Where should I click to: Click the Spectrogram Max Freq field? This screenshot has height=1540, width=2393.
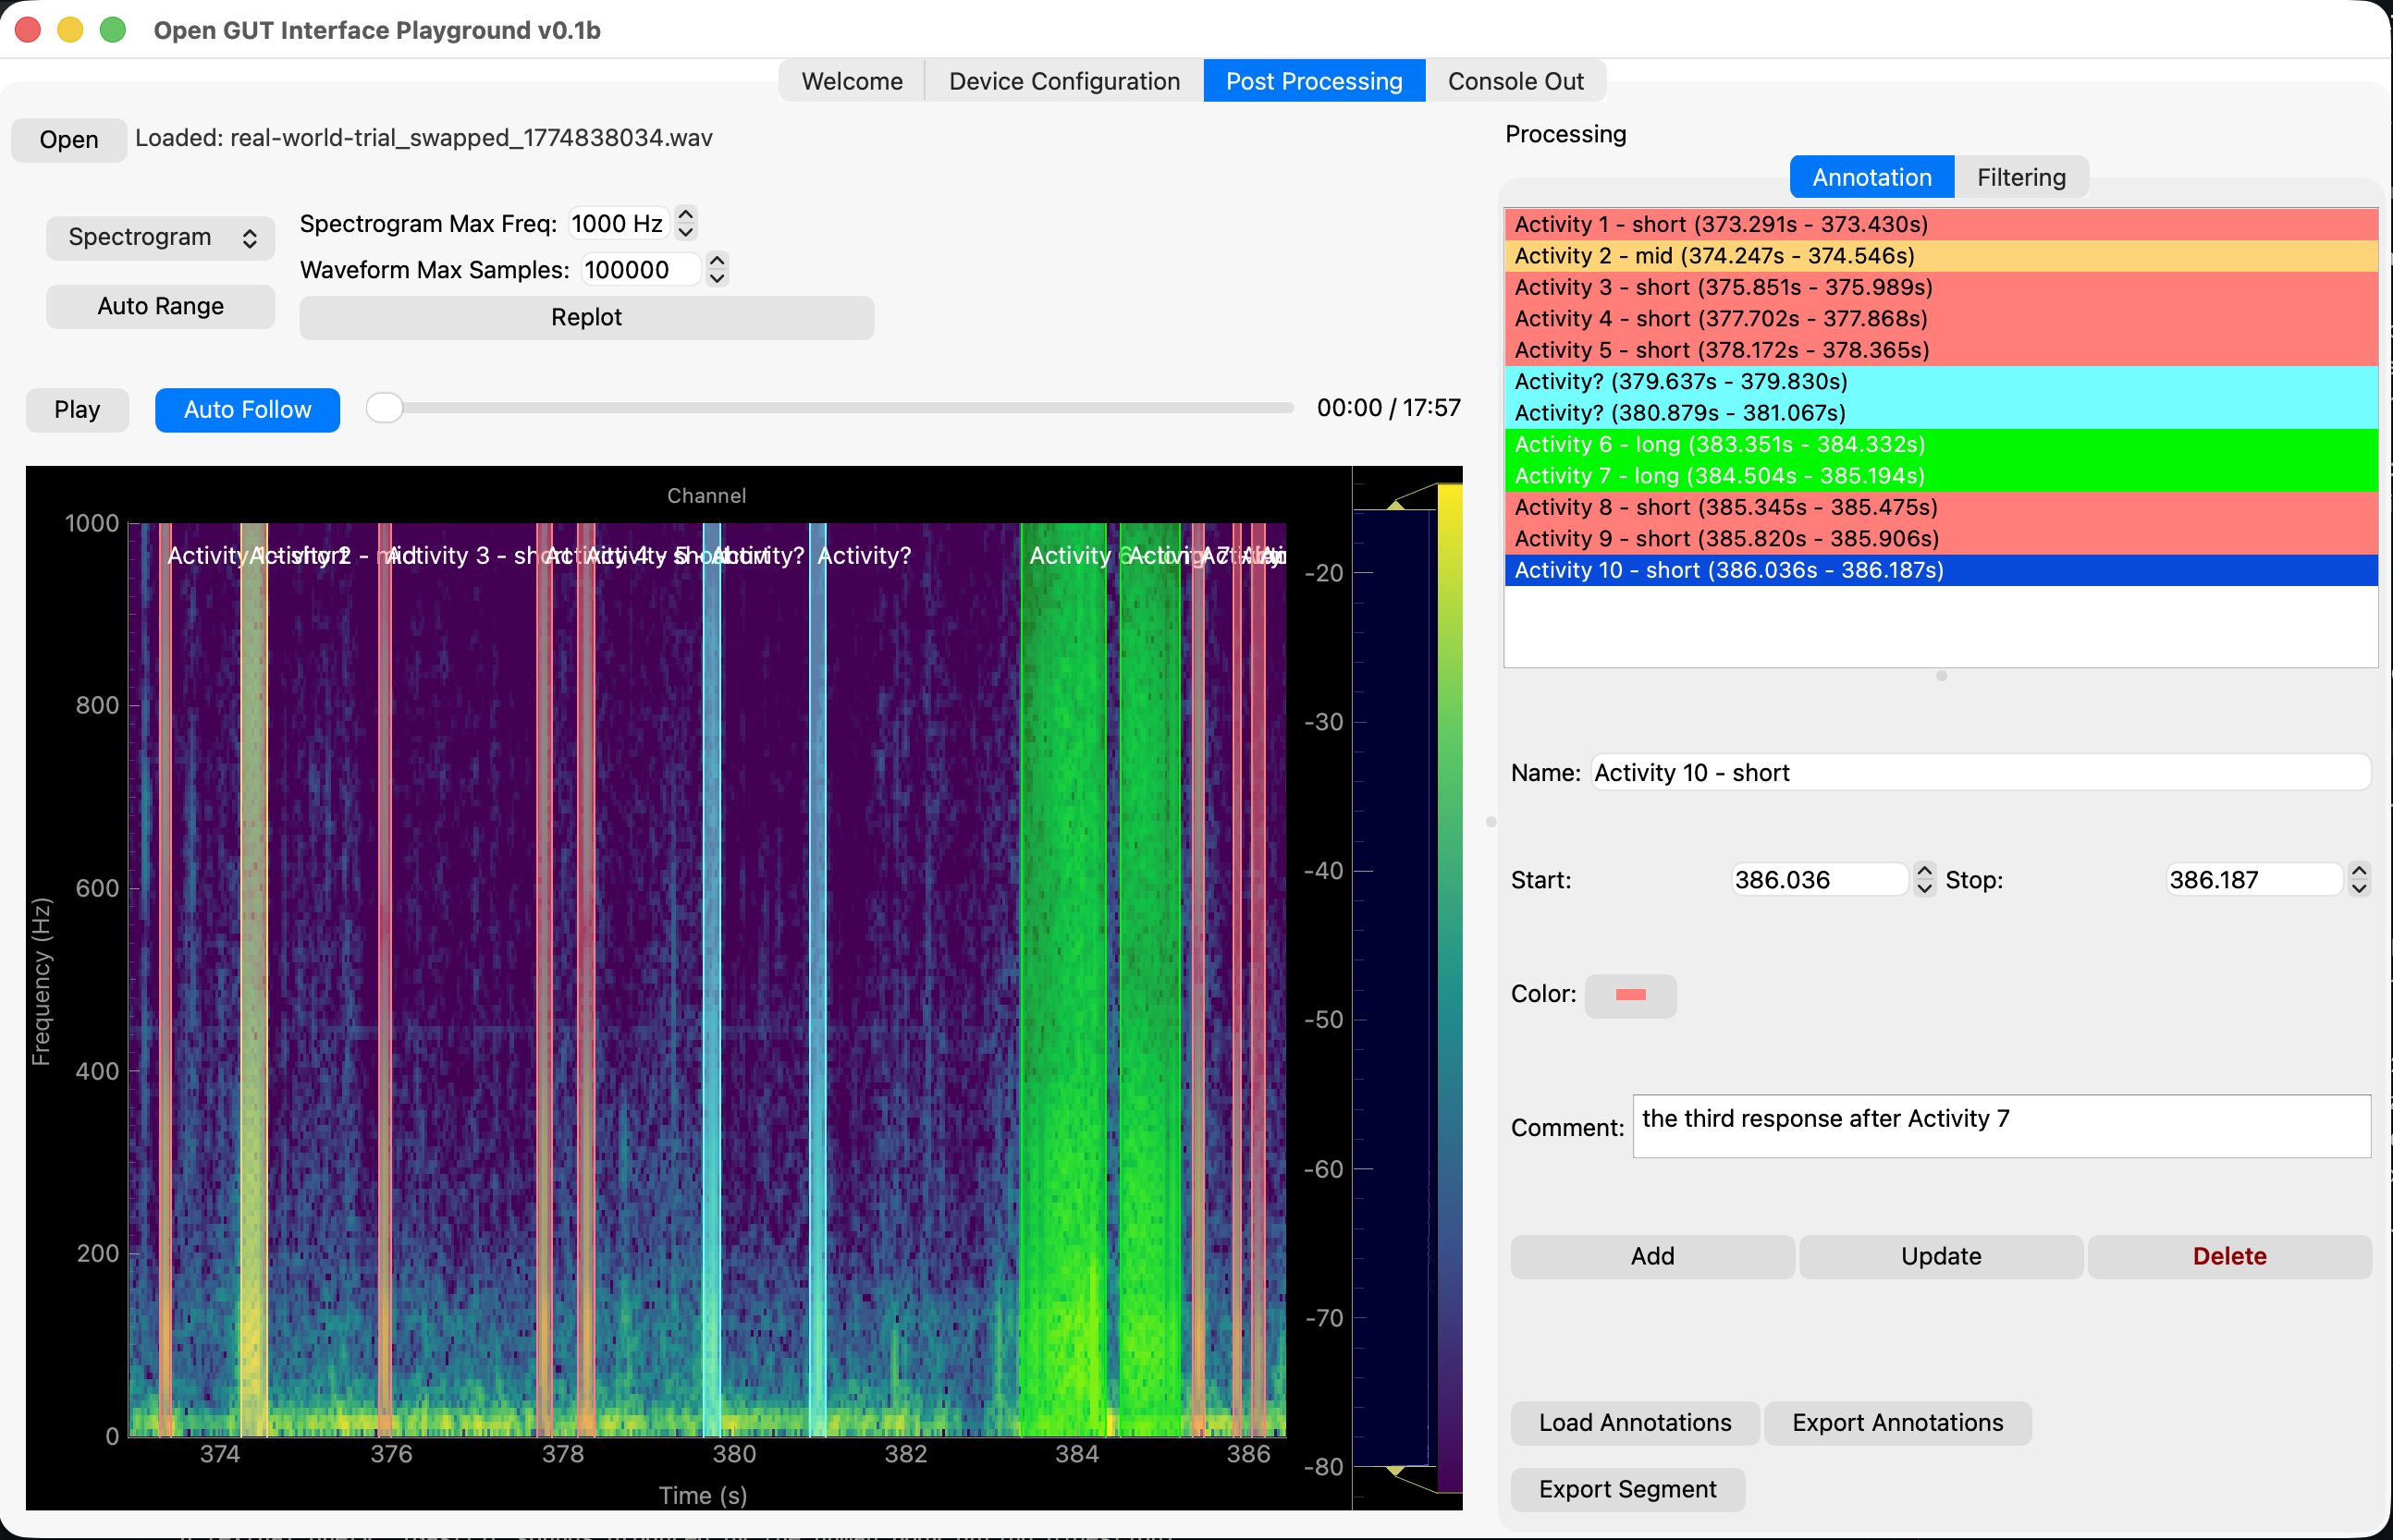coord(618,223)
